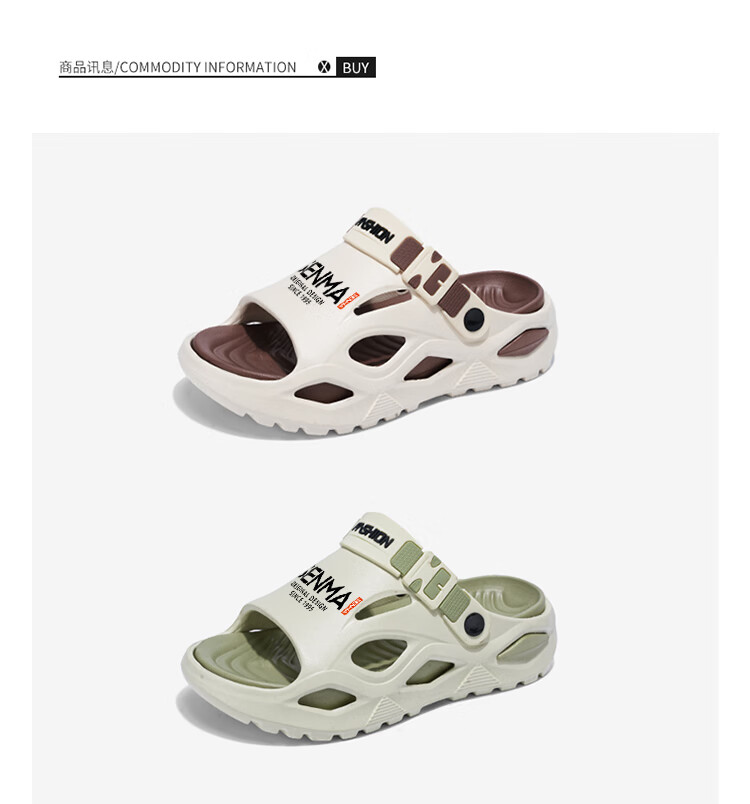The image size is (750, 804).
Task: Open the brown and cream sandal image
Action: (367, 323)
